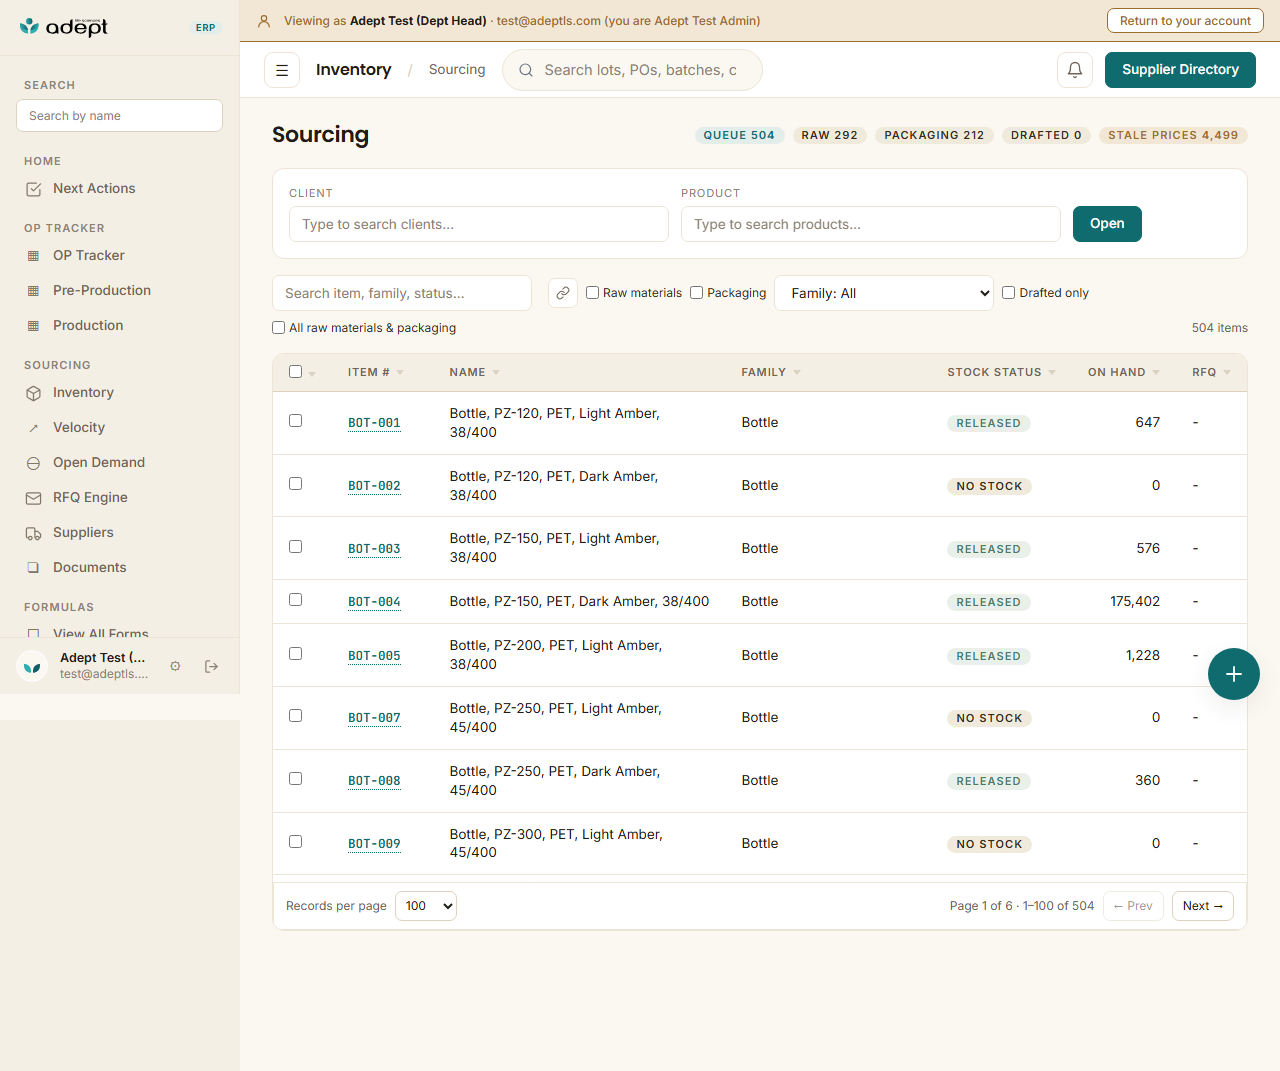The width and height of the screenshot is (1280, 1071).
Task: Check the Drafted only checkbox
Action: pos(1009,293)
